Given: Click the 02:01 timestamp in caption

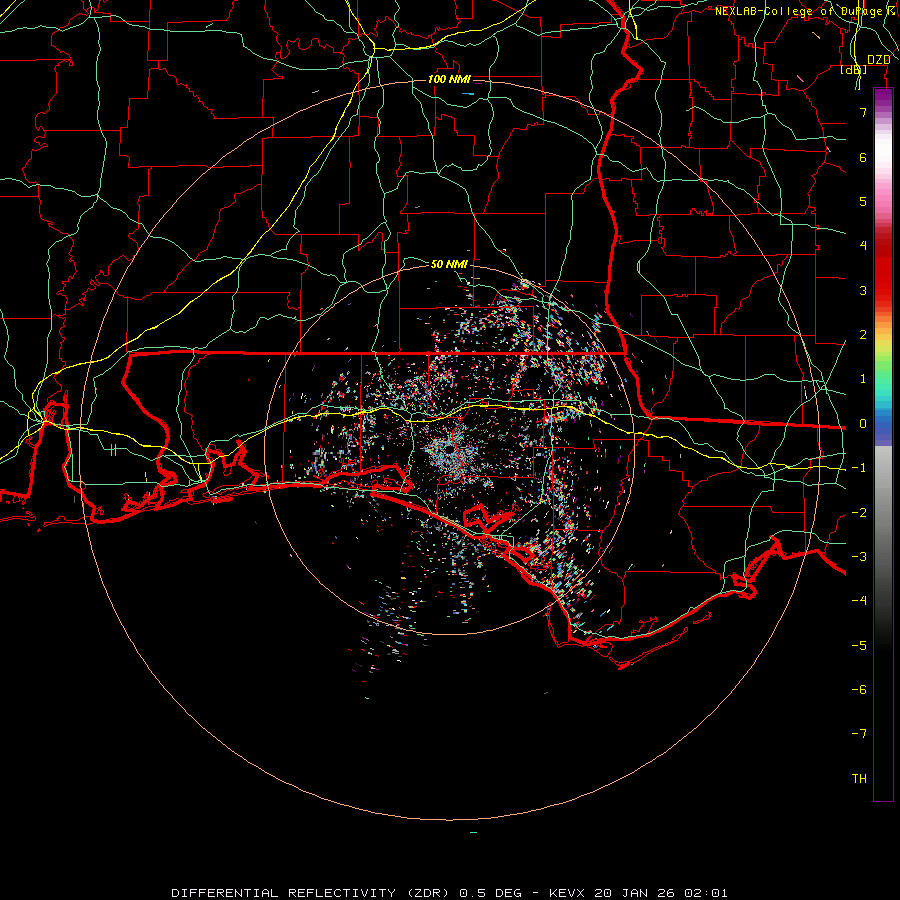Looking at the screenshot, I should pos(706,893).
